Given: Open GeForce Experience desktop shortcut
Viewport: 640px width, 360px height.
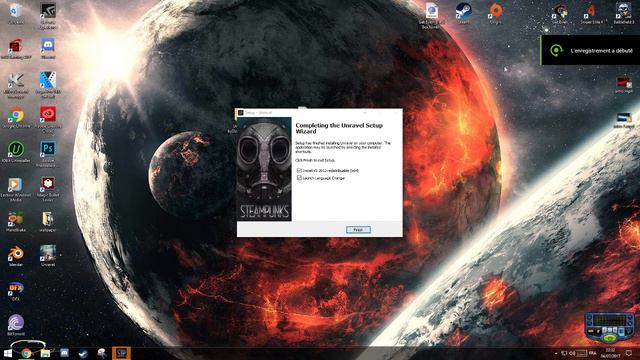Looking at the screenshot, I should [x=48, y=16].
